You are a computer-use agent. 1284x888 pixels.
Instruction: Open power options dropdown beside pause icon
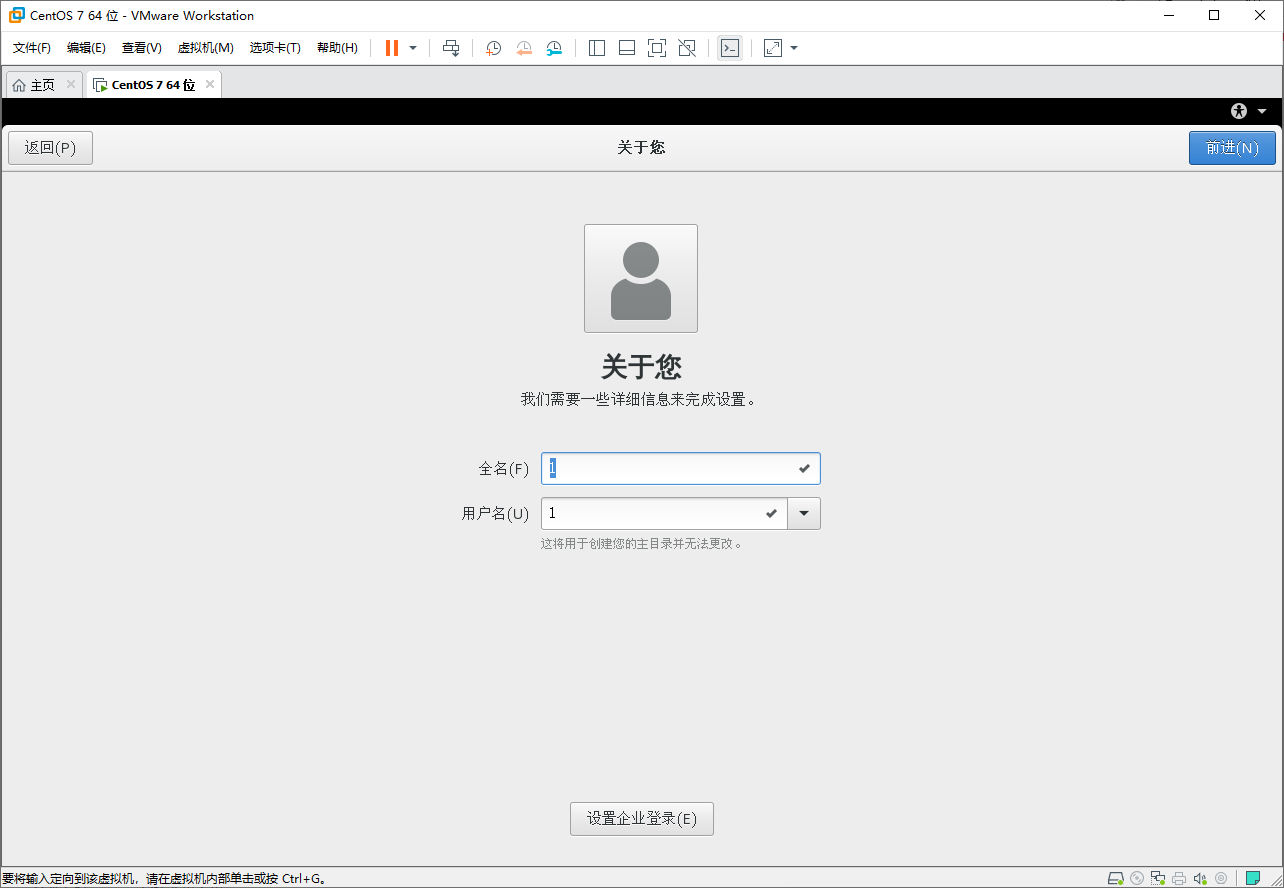point(413,48)
